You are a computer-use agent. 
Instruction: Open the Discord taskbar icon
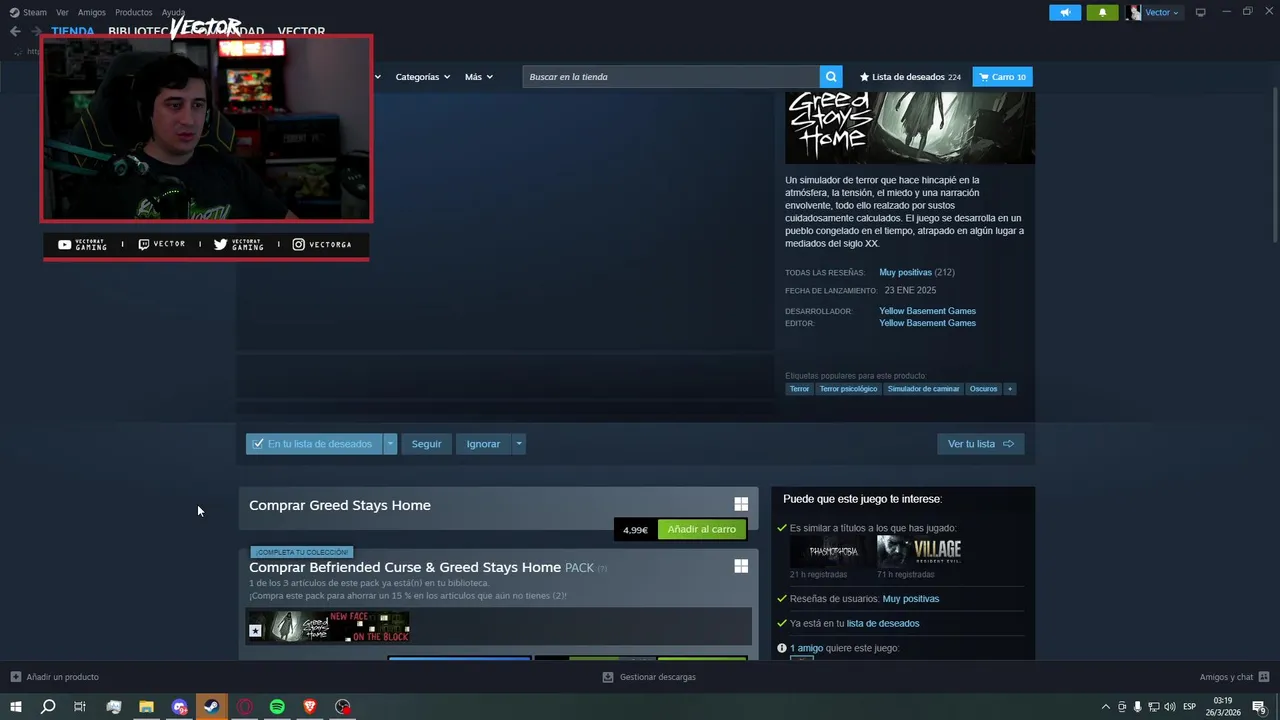pyautogui.click(x=179, y=707)
